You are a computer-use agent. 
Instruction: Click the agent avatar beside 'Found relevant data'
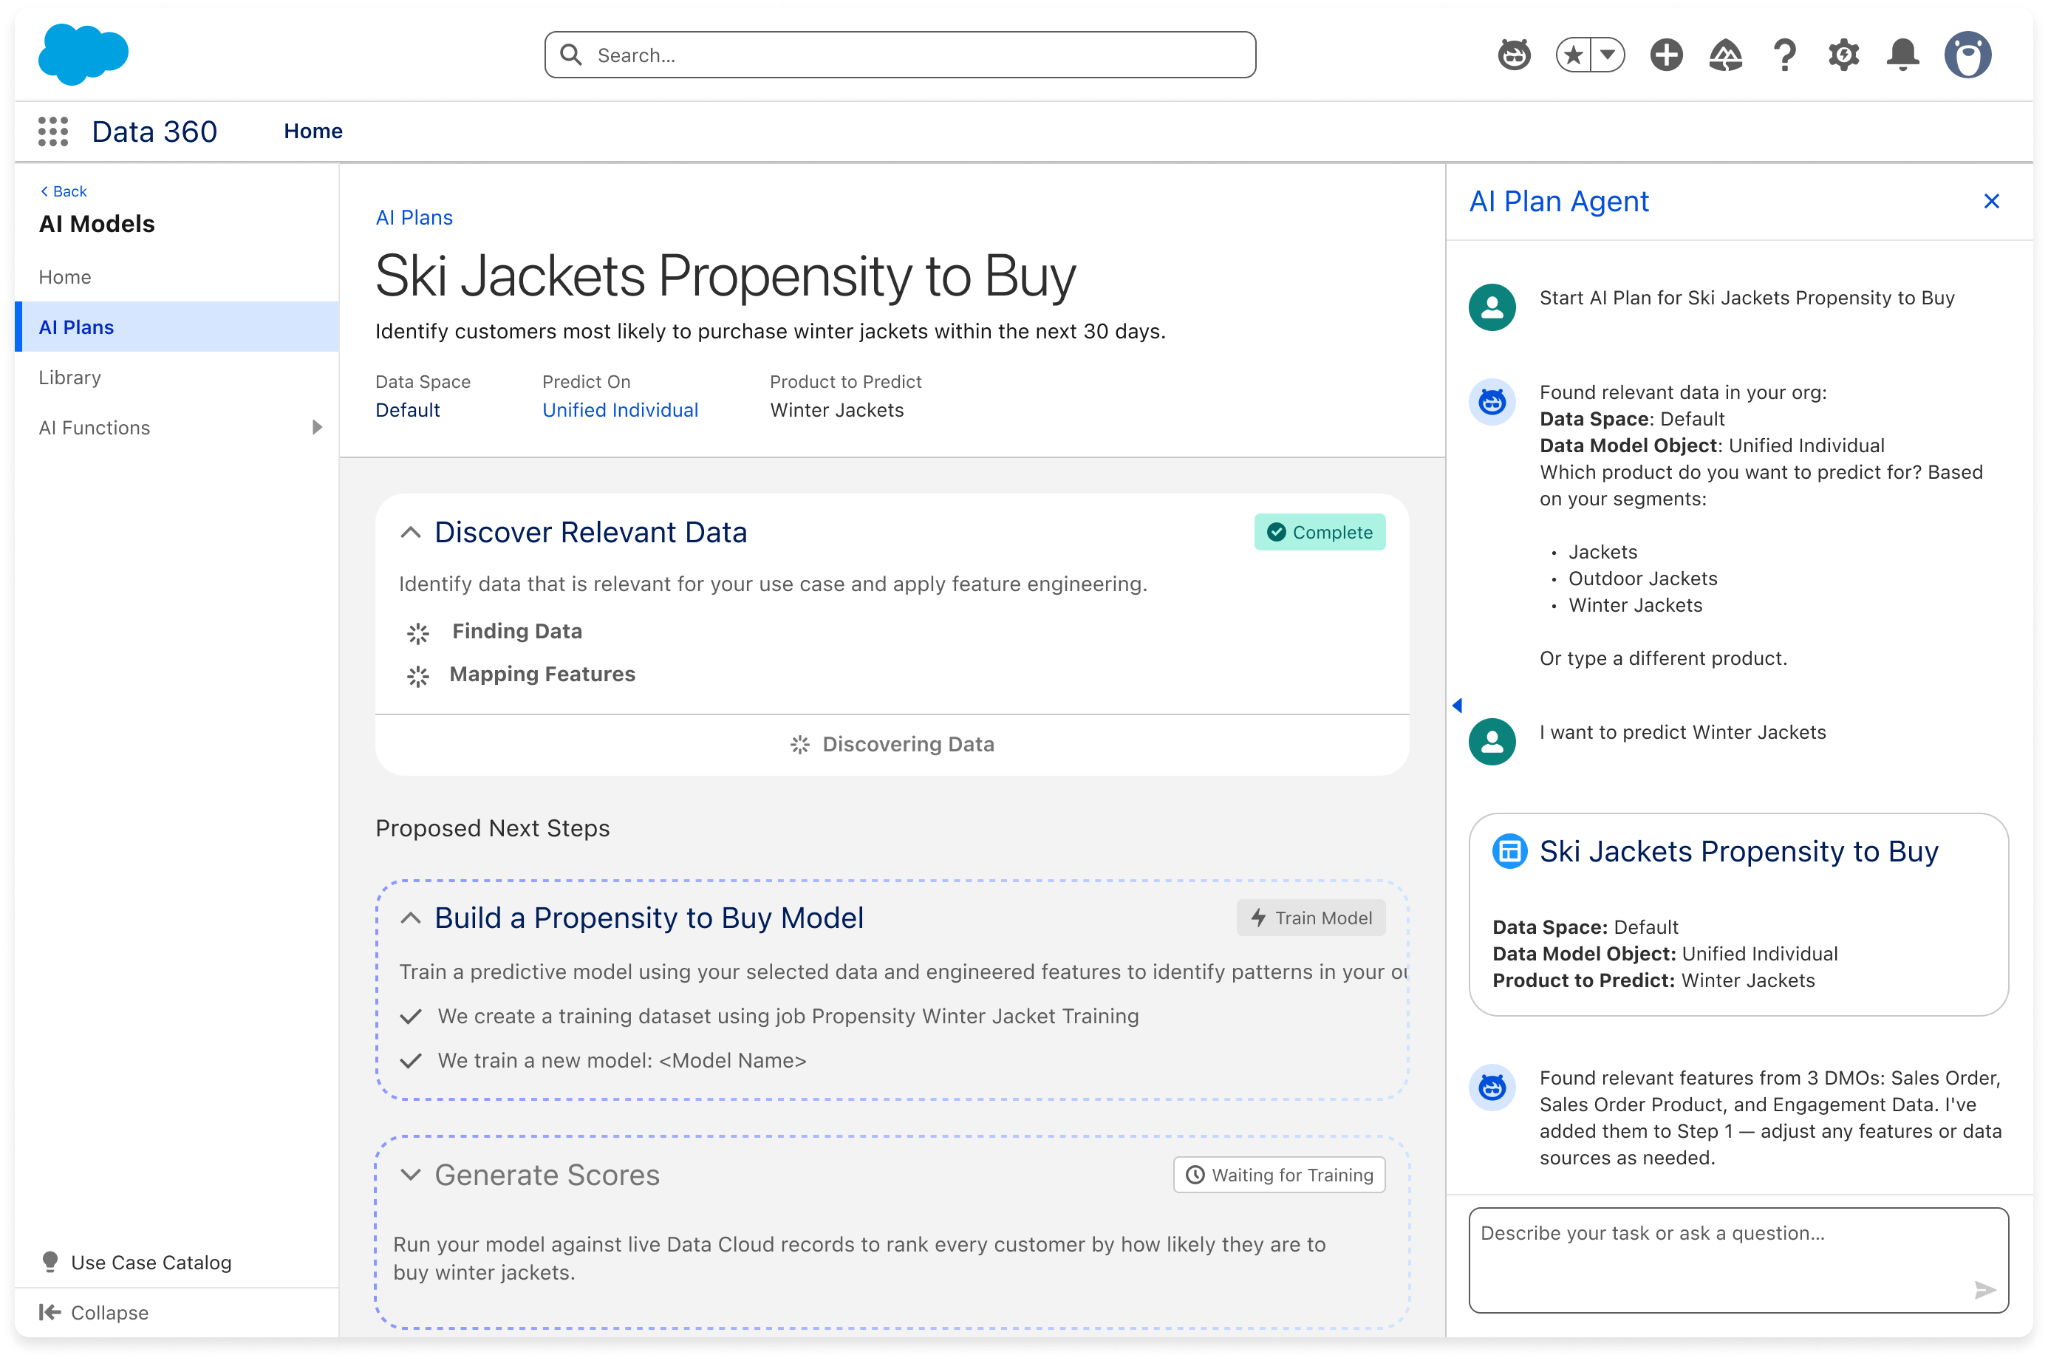pos(1492,402)
